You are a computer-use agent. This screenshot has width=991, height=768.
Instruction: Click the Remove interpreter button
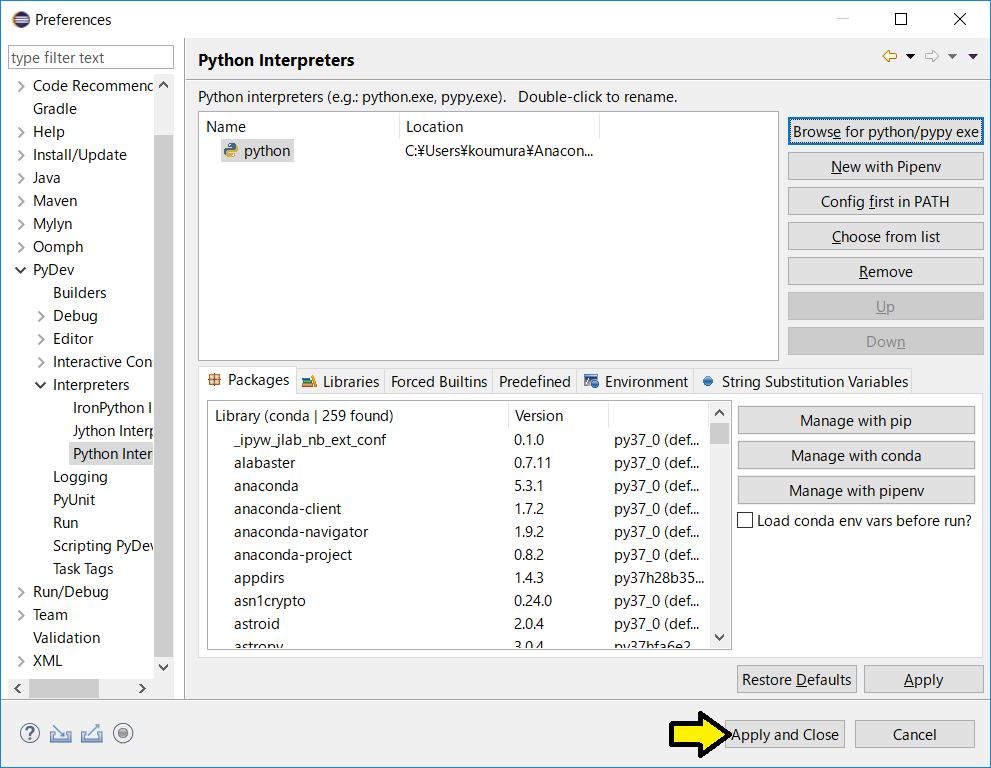885,272
